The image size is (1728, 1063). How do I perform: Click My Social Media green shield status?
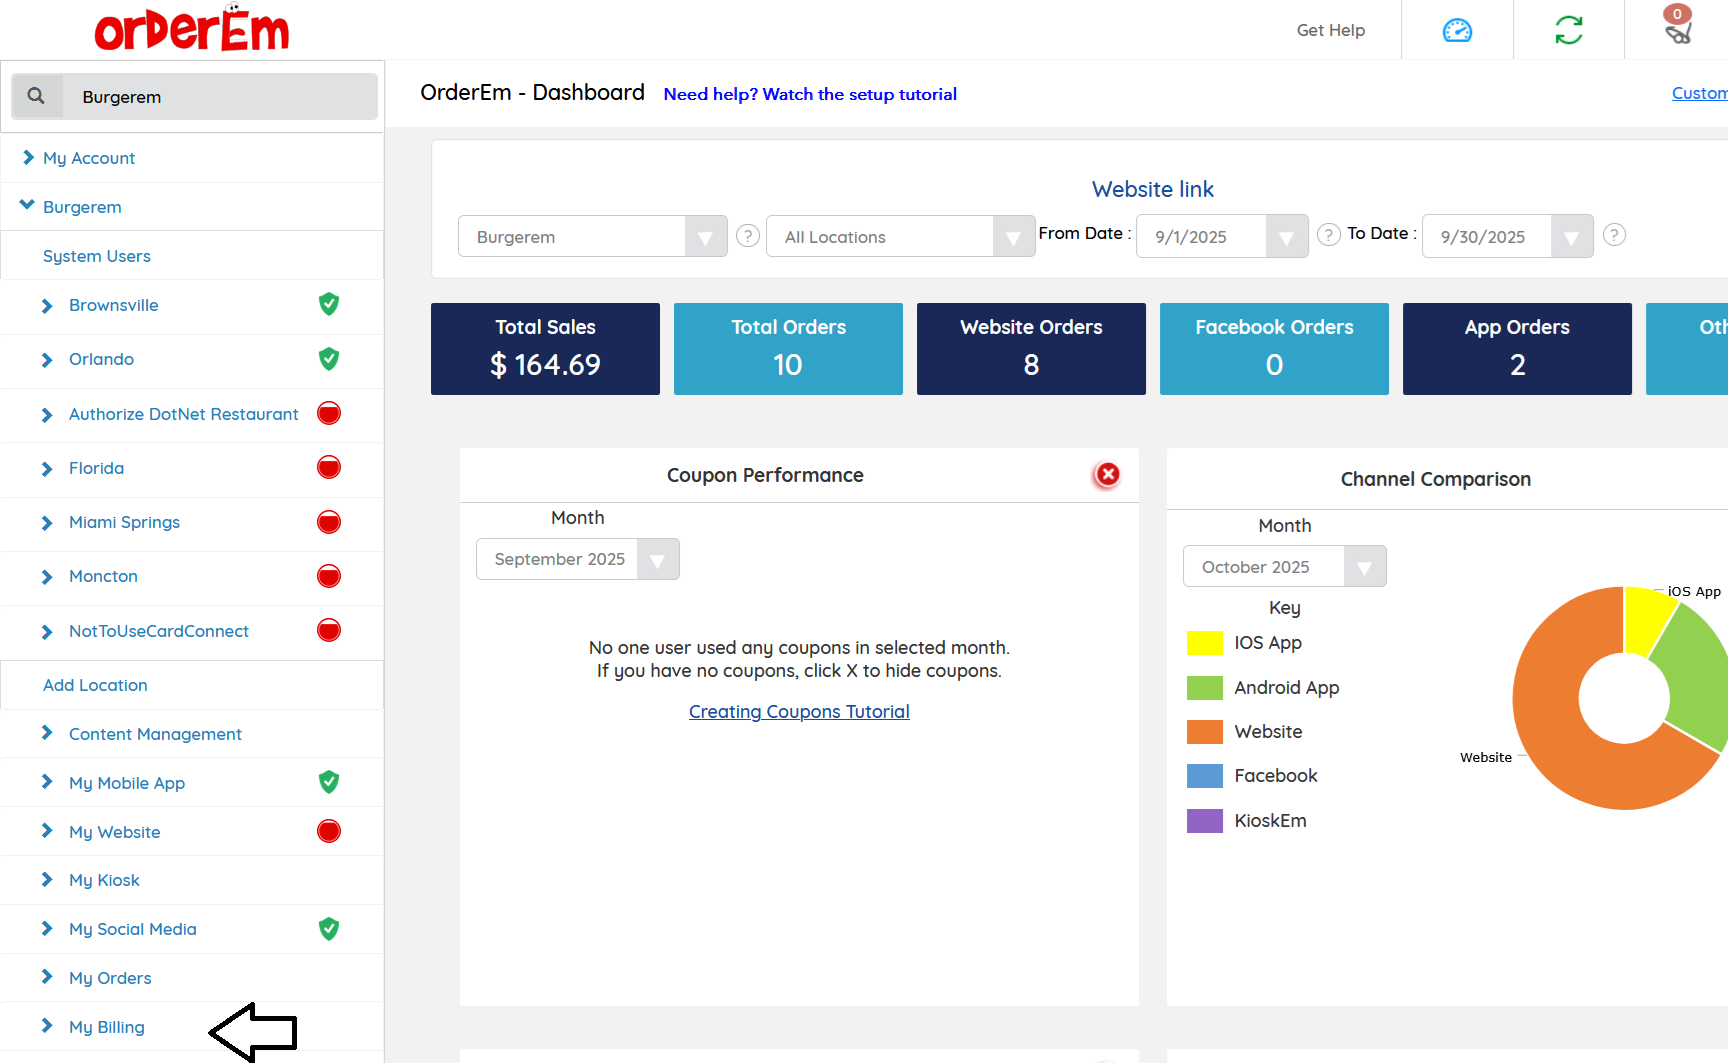[328, 929]
